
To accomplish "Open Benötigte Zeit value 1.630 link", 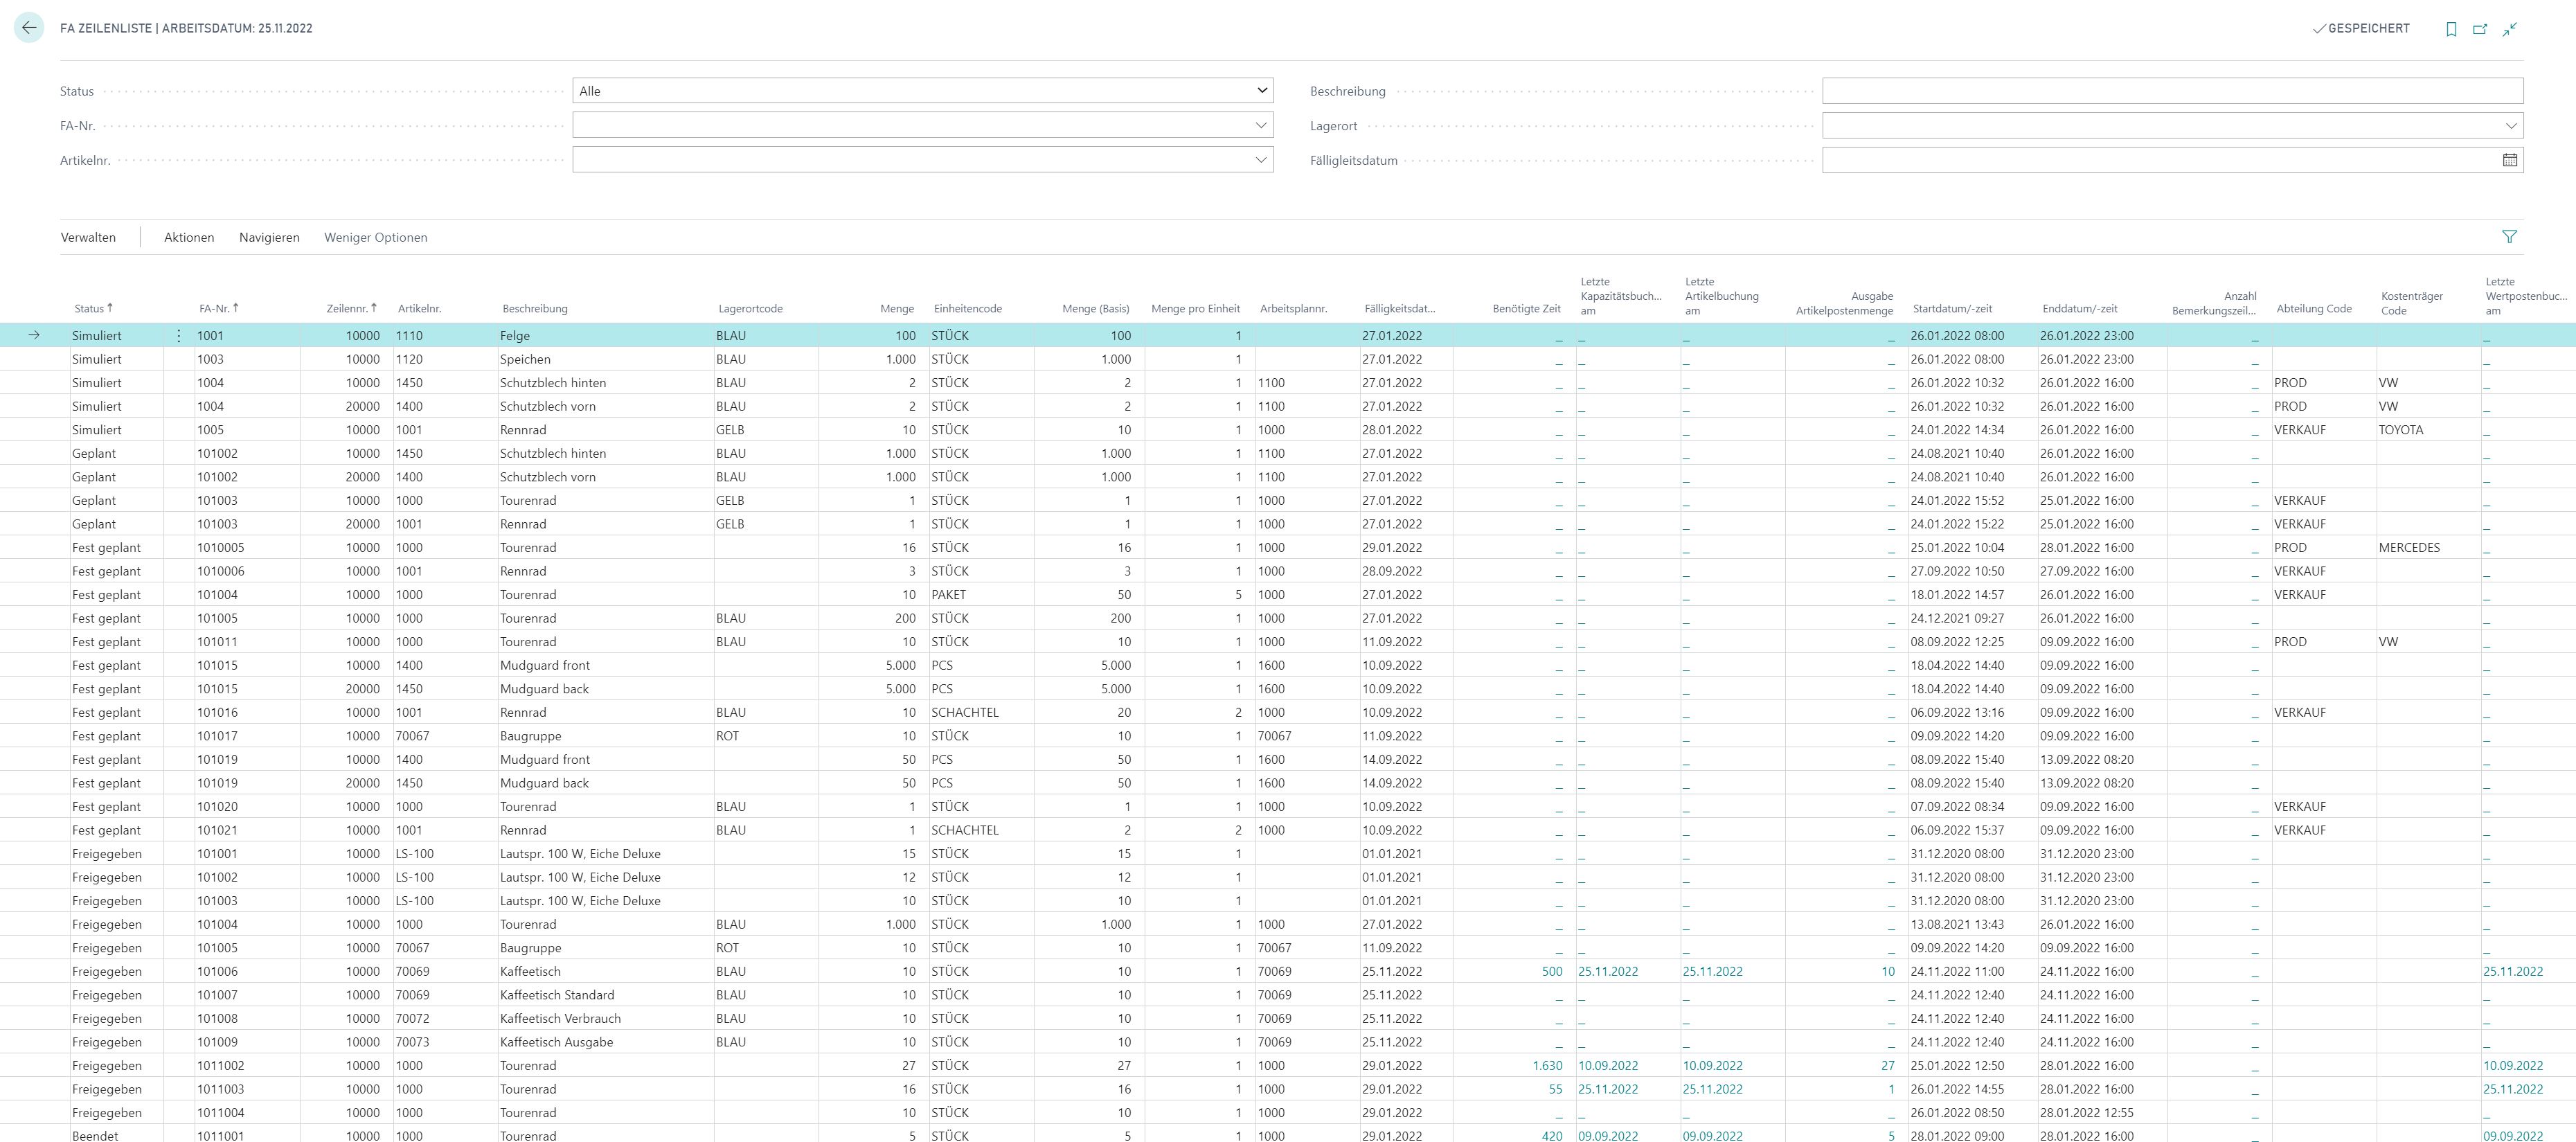I will coord(1547,1066).
